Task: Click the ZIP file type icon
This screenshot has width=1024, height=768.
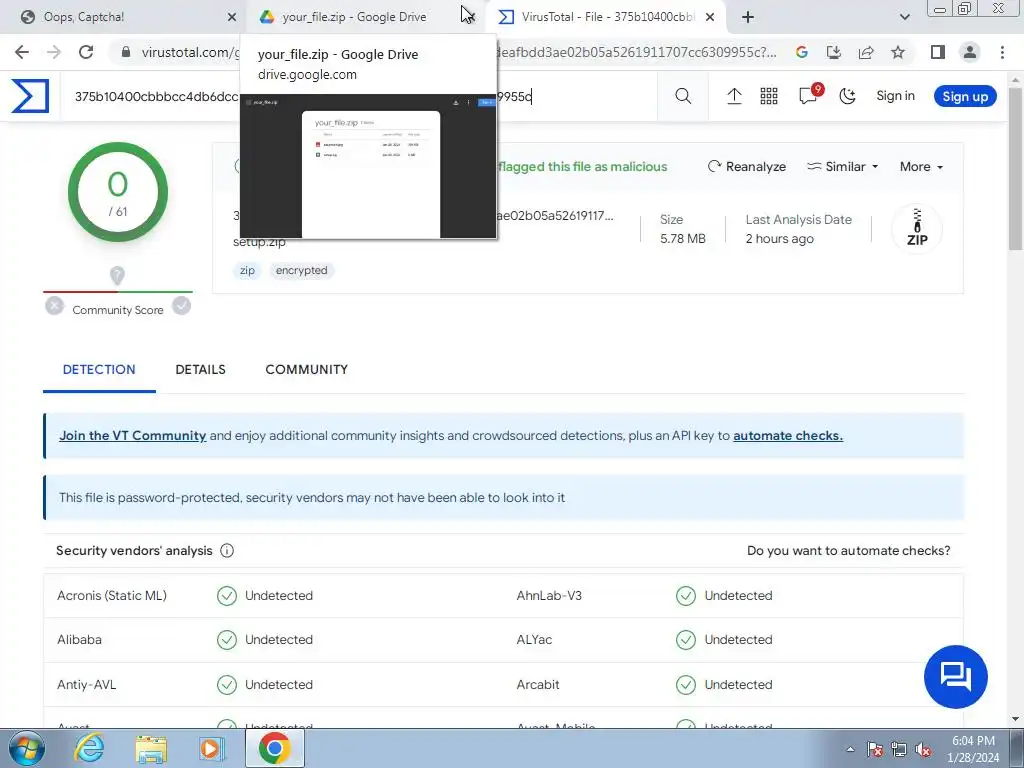Action: coord(917,228)
